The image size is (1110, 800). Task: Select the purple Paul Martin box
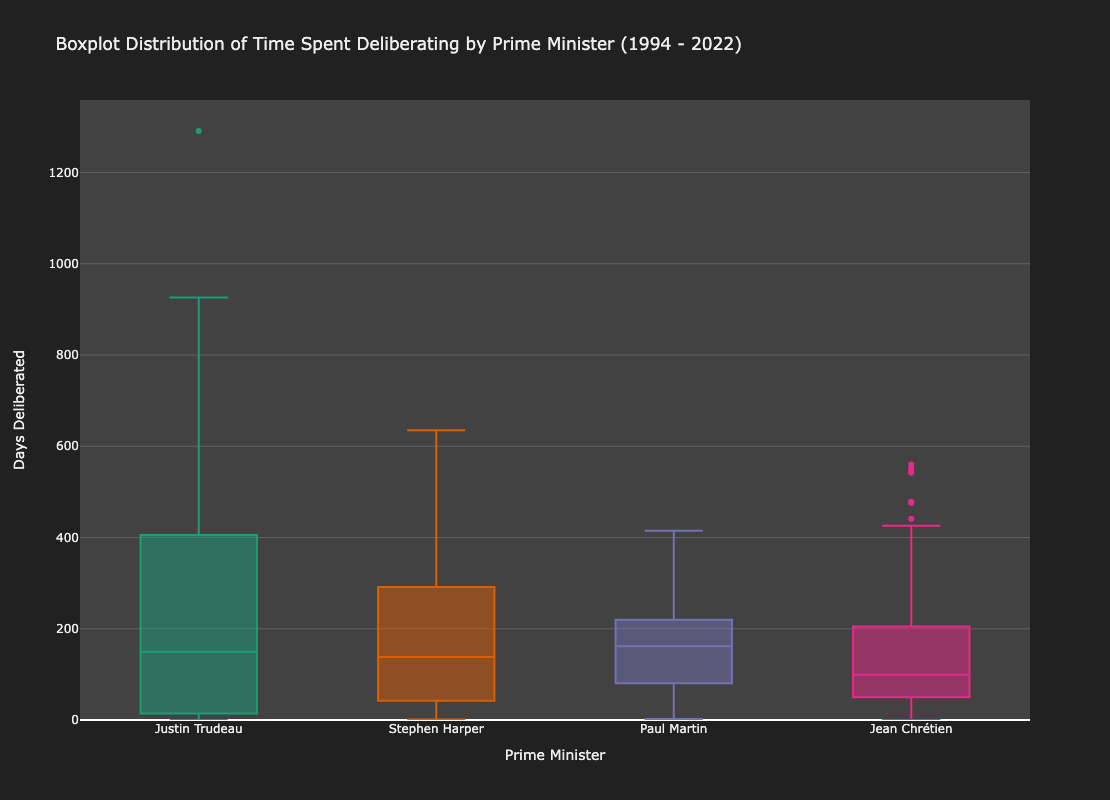(673, 651)
